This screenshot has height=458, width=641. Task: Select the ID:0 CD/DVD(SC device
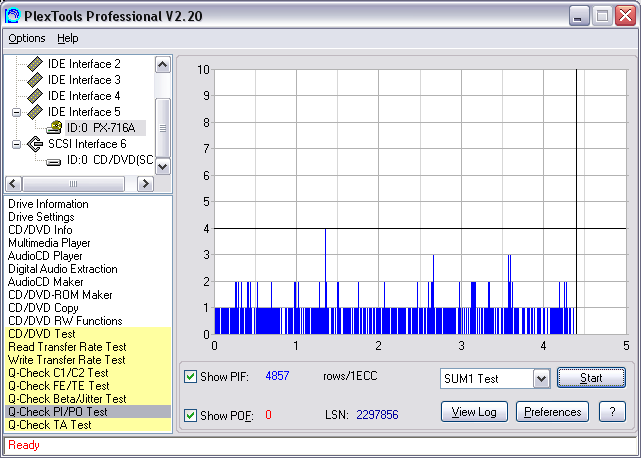point(110,160)
